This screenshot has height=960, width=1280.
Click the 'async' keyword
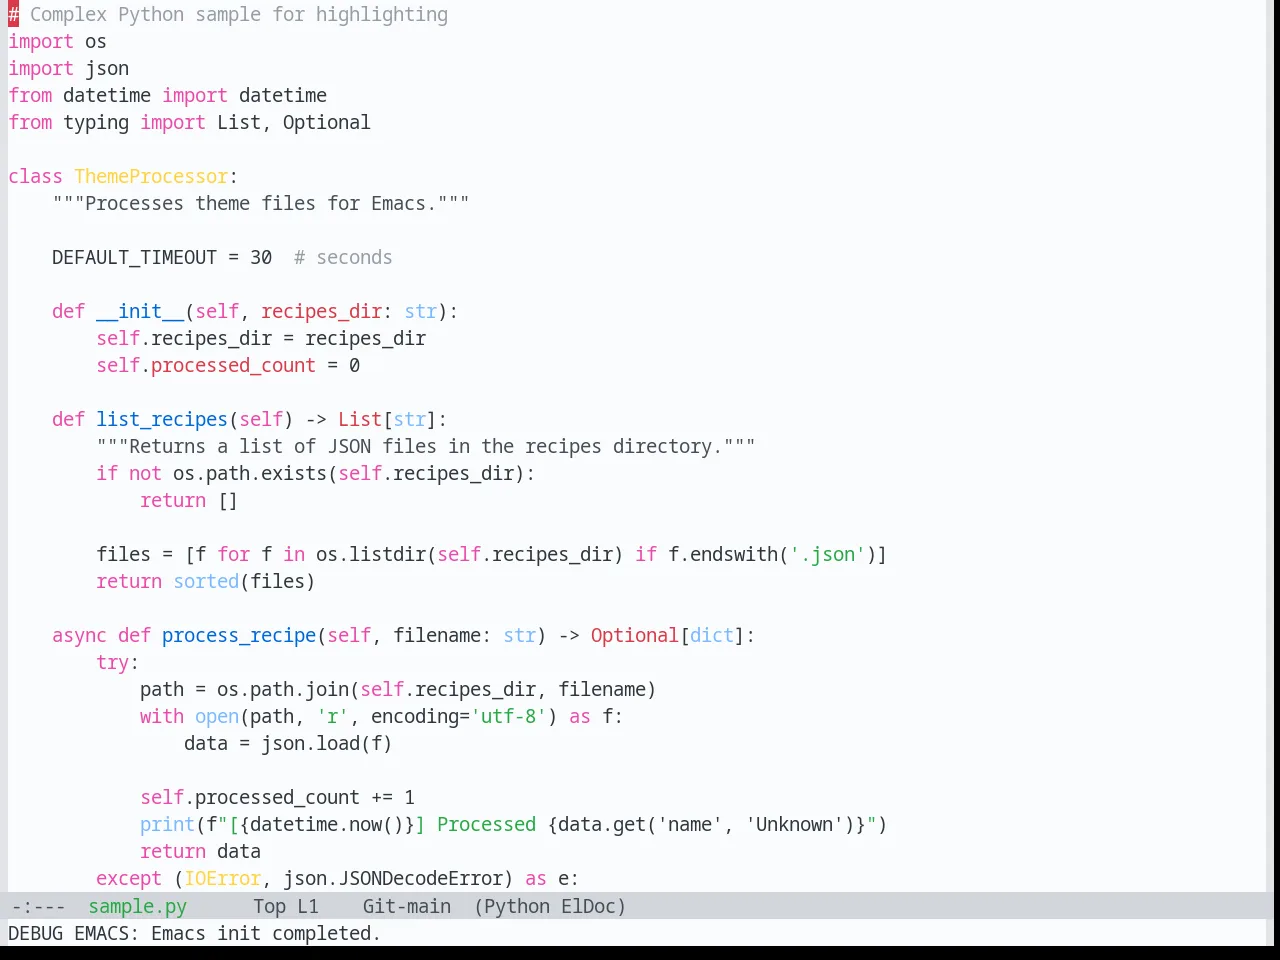[79, 635]
